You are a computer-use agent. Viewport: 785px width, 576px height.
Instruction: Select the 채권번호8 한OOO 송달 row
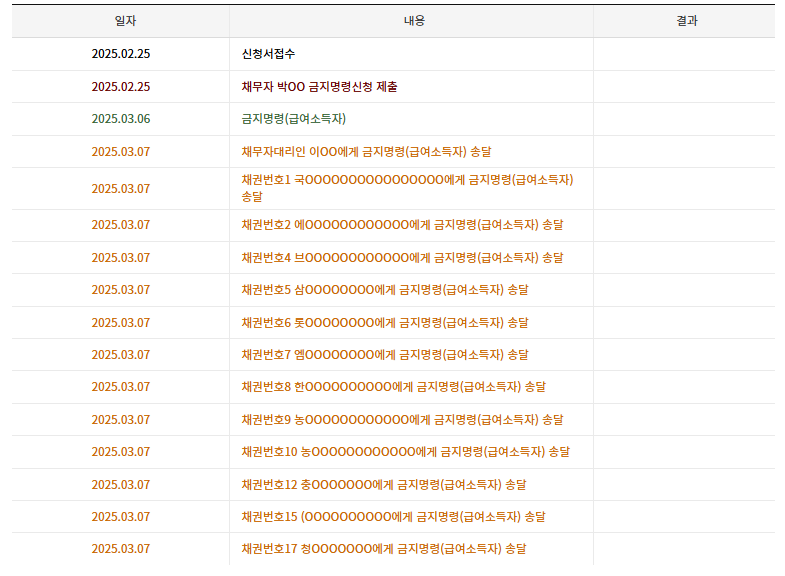click(394, 387)
